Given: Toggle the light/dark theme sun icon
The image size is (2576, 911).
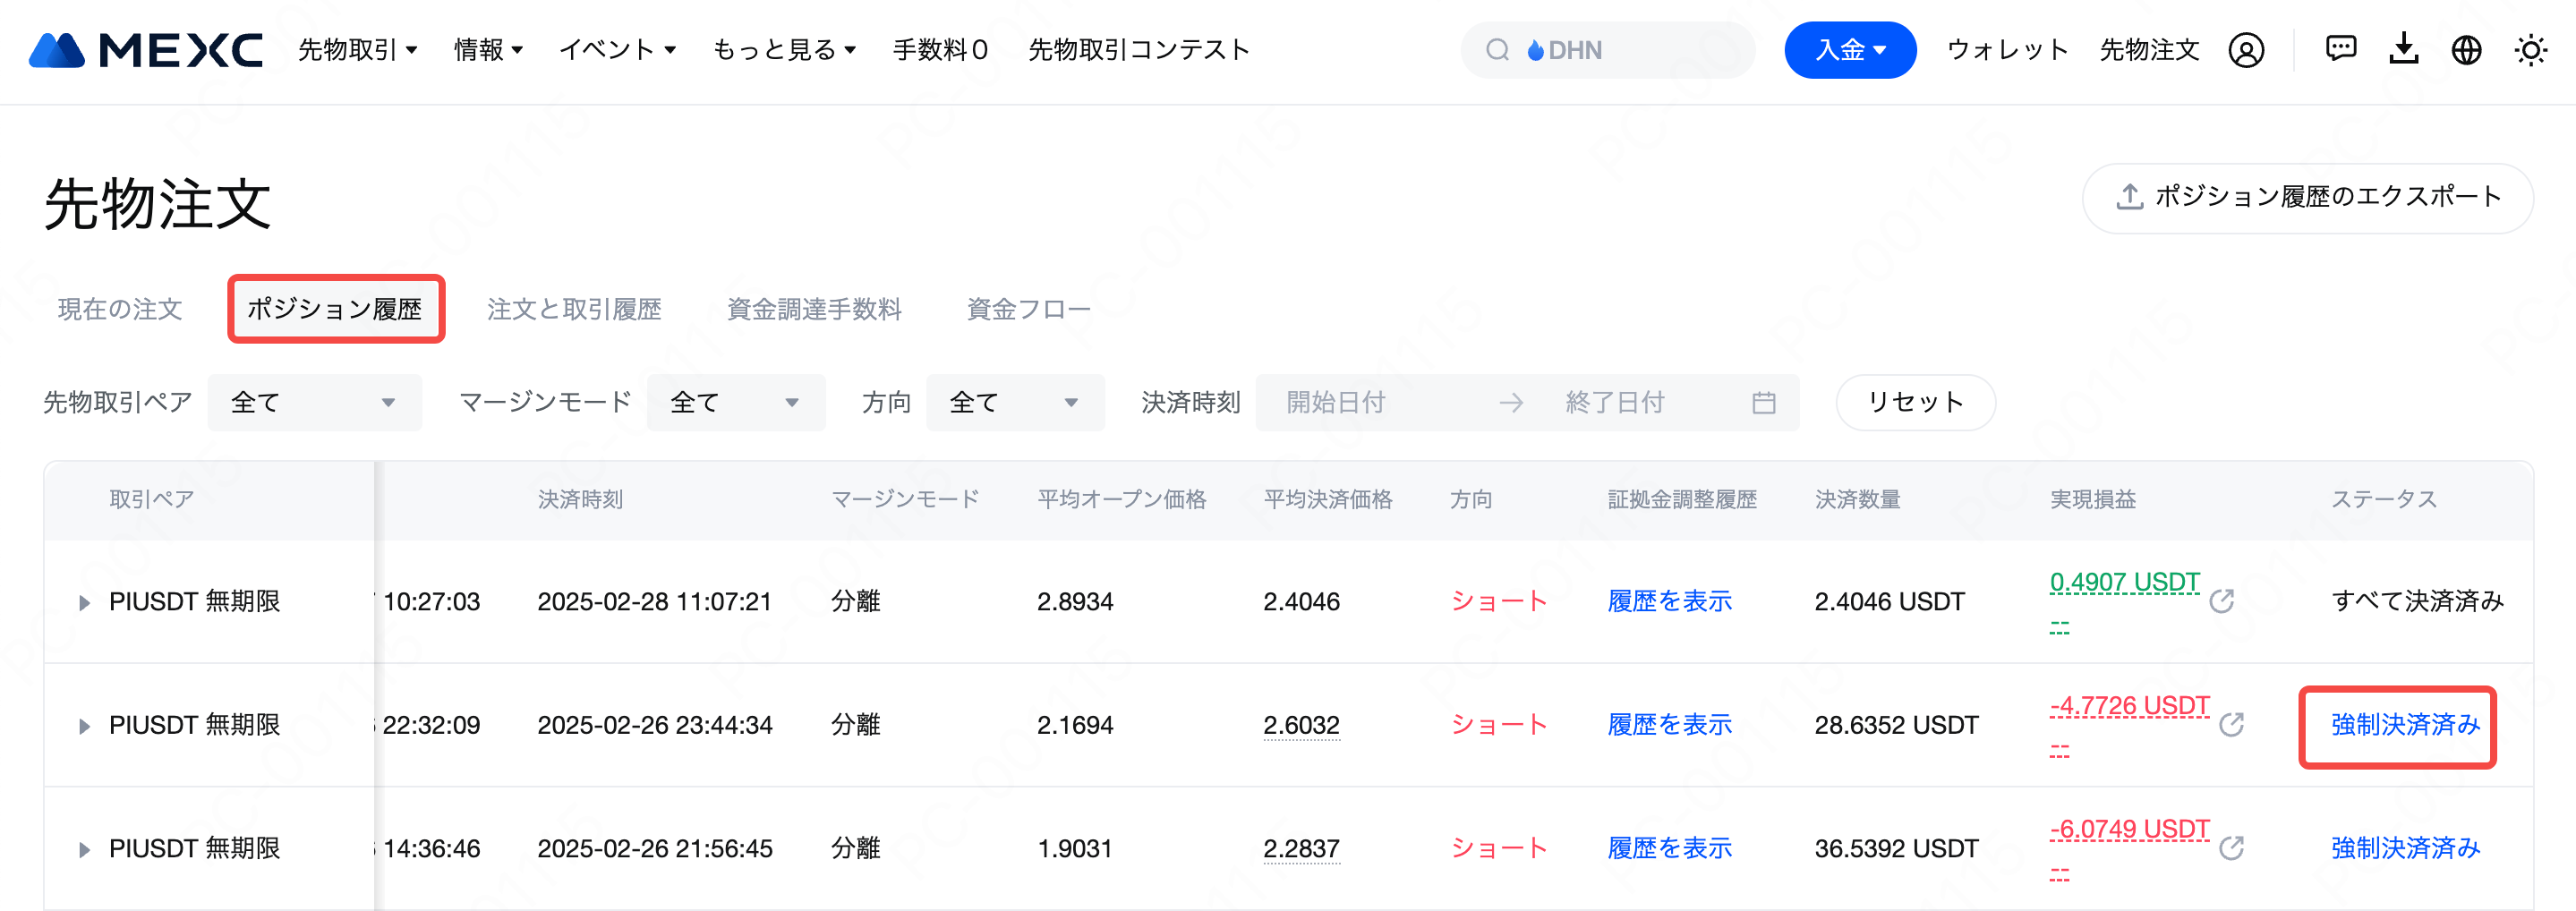Looking at the screenshot, I should coord(2530,50).
